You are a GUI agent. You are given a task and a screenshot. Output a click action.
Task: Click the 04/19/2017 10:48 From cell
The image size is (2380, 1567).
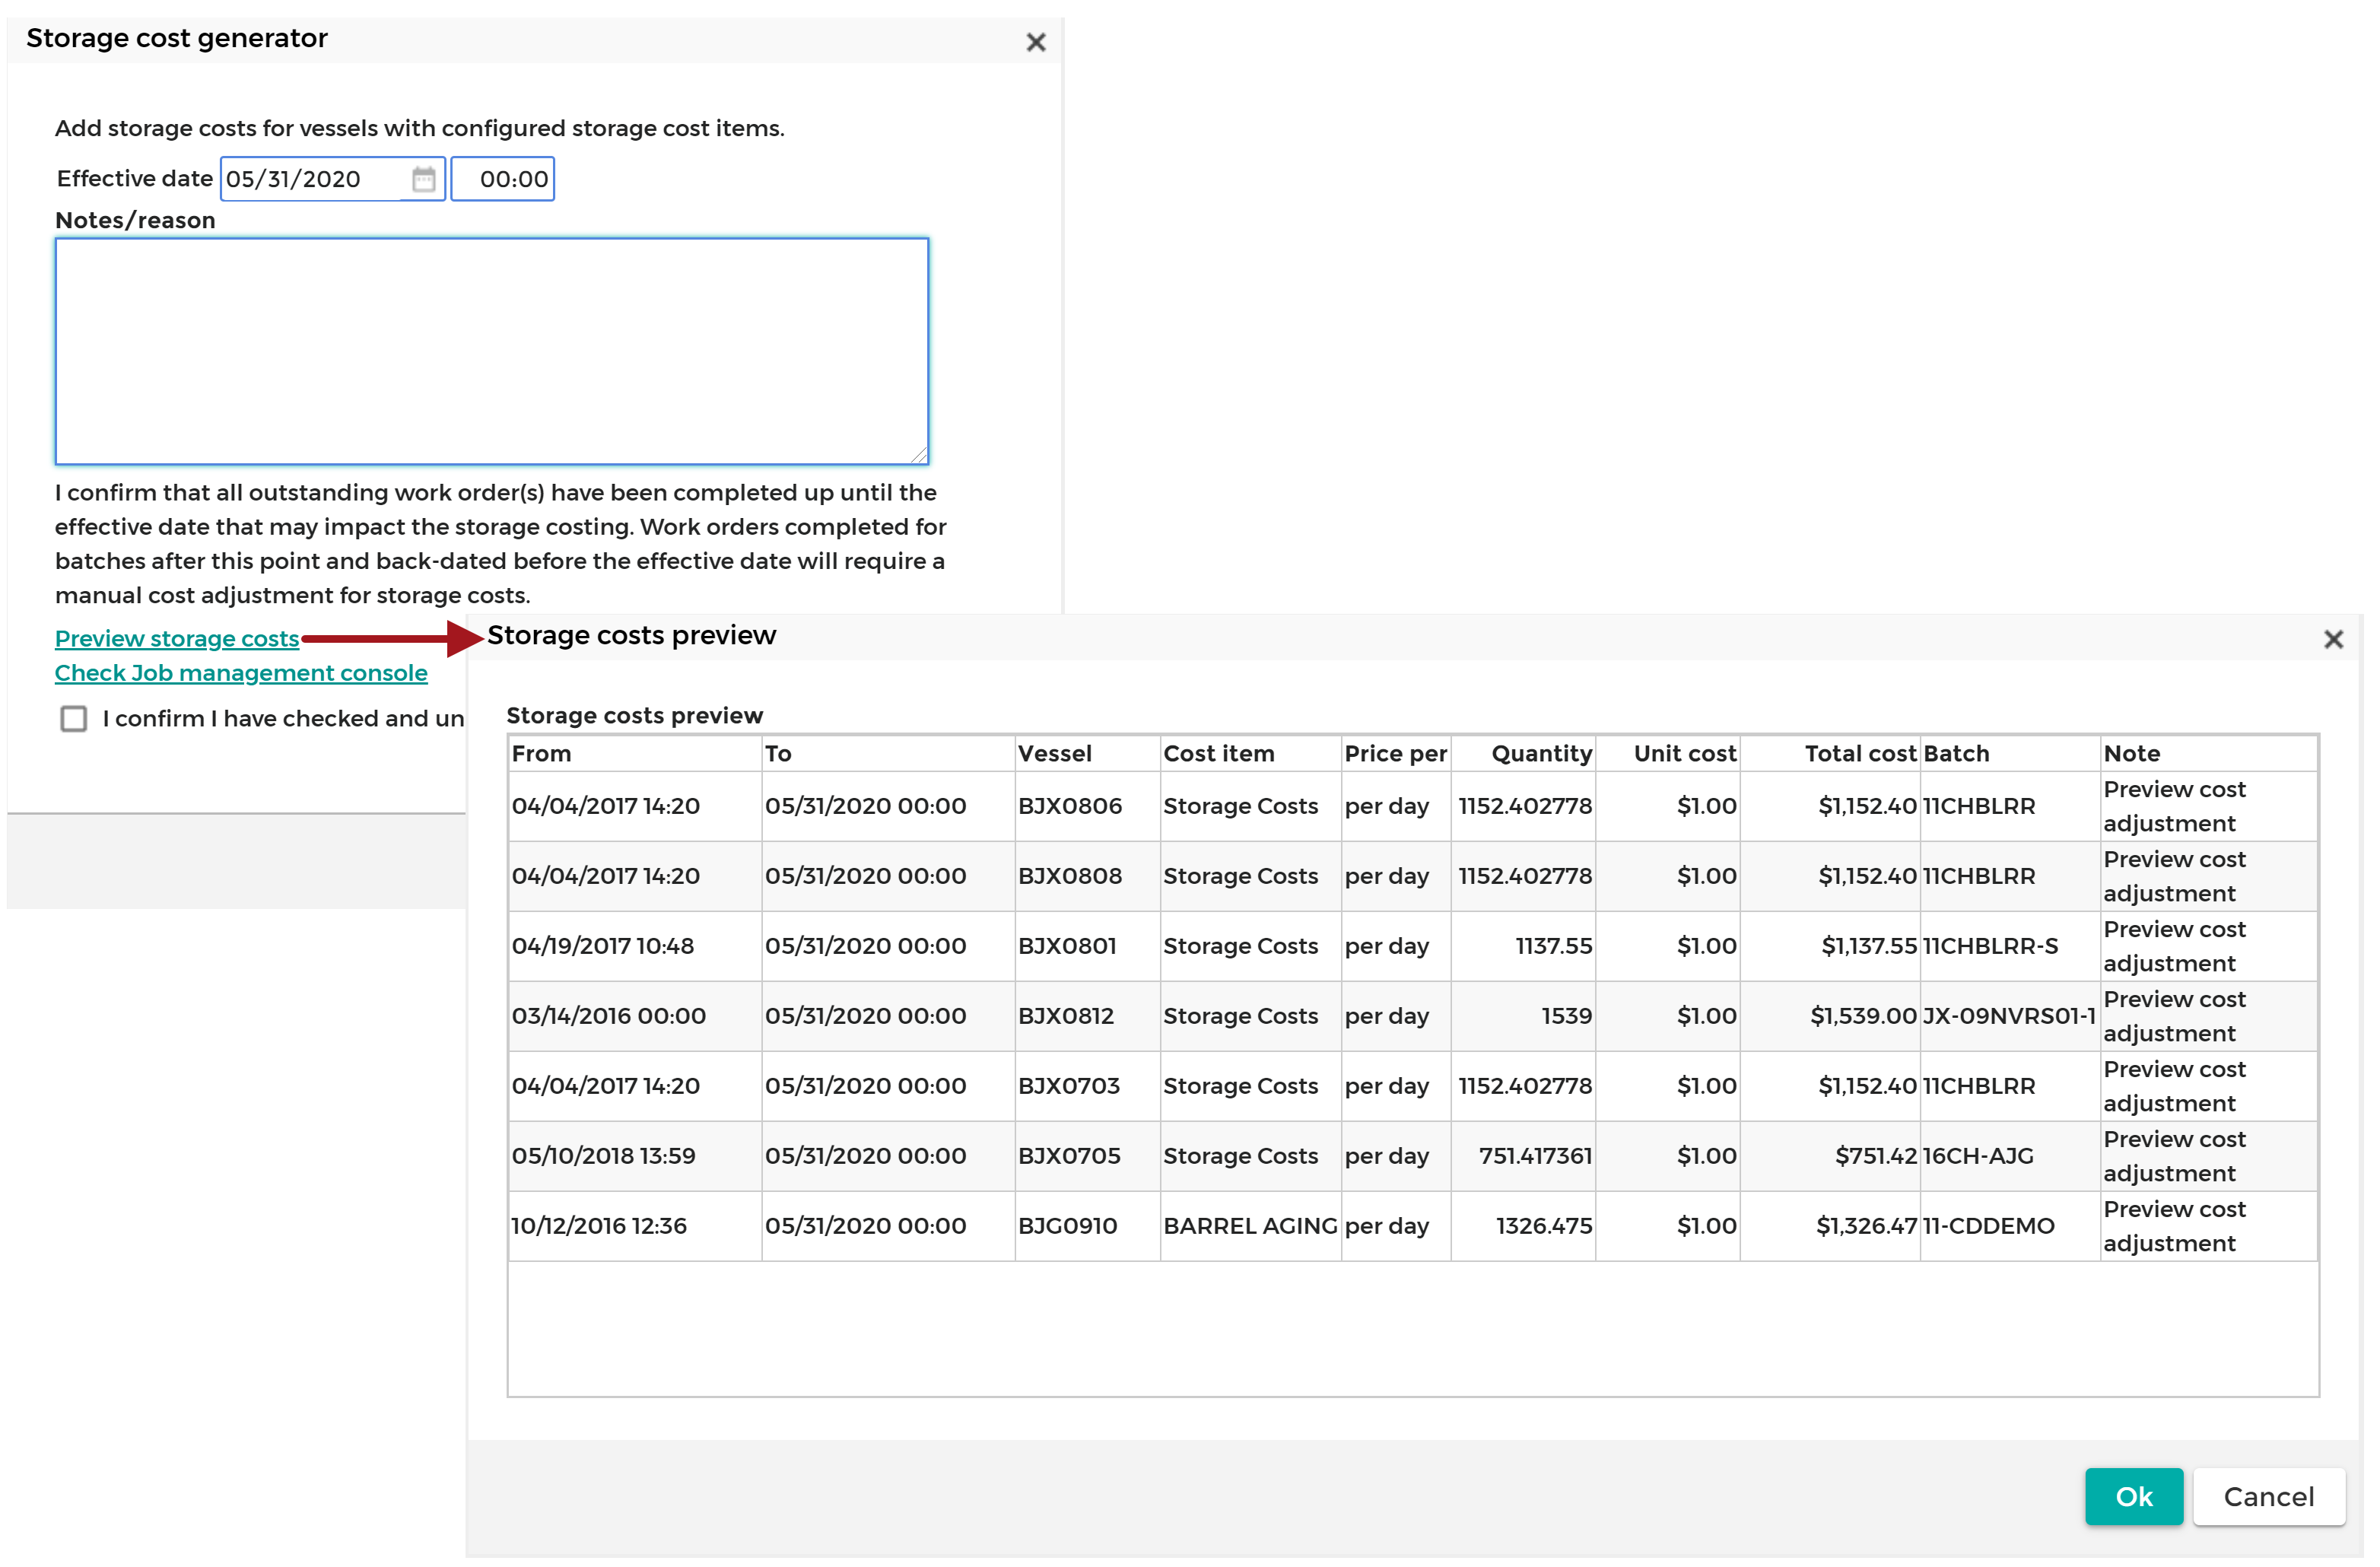635,947
